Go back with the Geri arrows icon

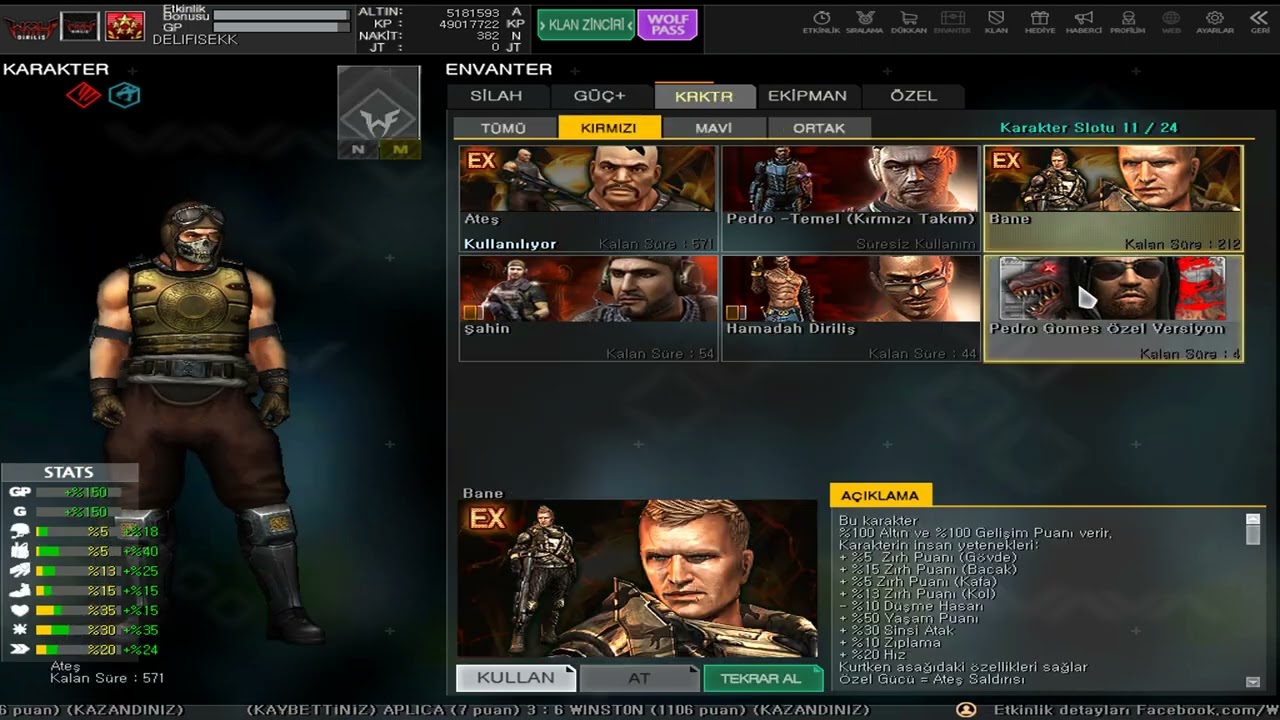(x=1260, y=22)
